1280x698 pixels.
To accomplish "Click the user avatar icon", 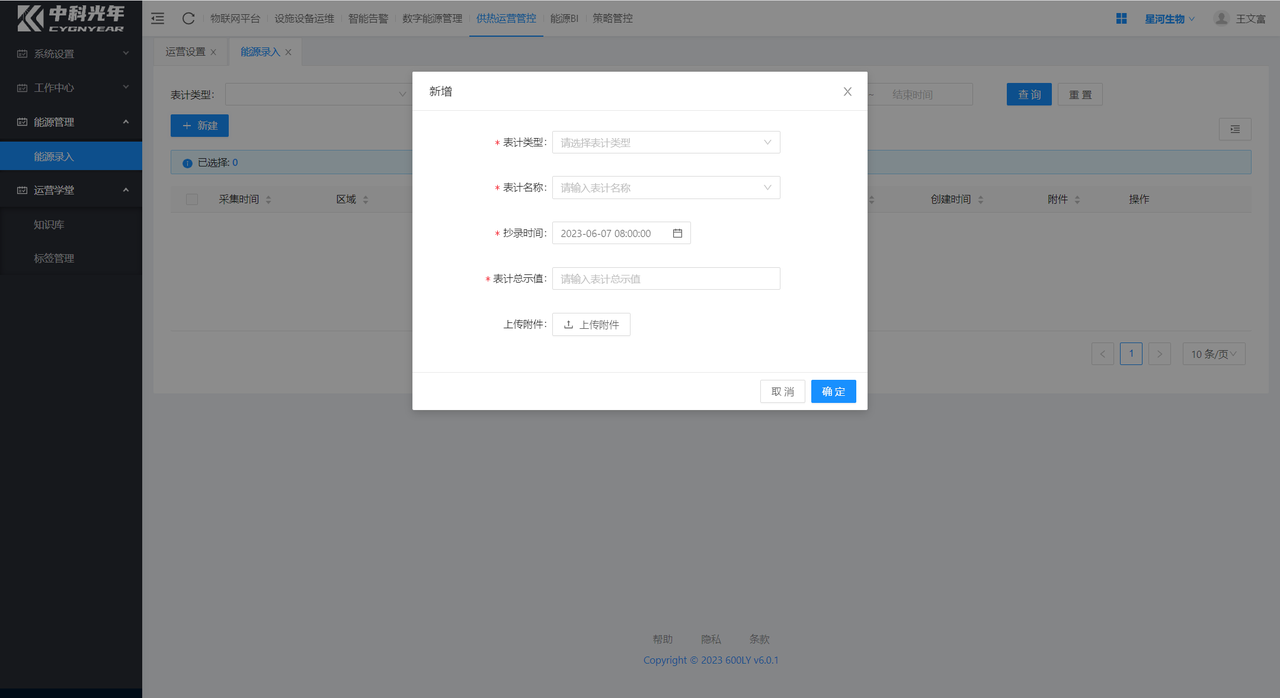I will 1221,18.
